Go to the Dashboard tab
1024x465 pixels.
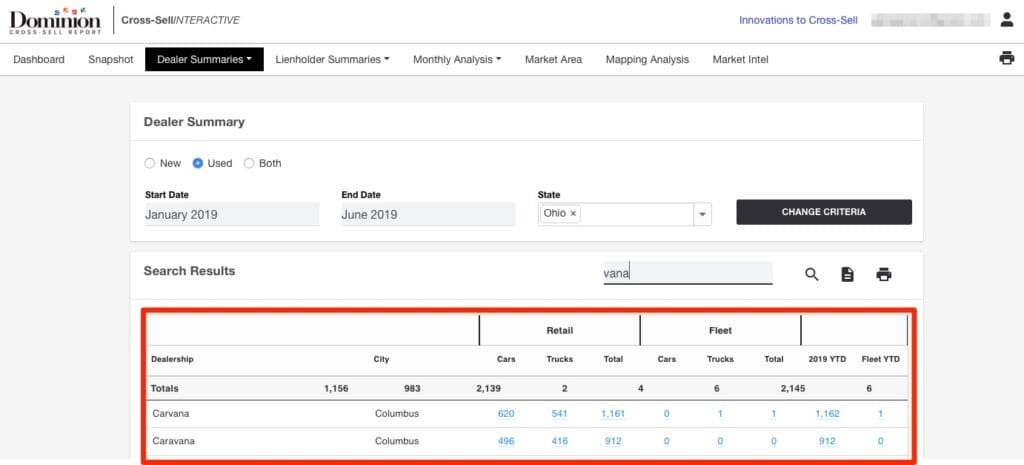click(x=39, y=59)
